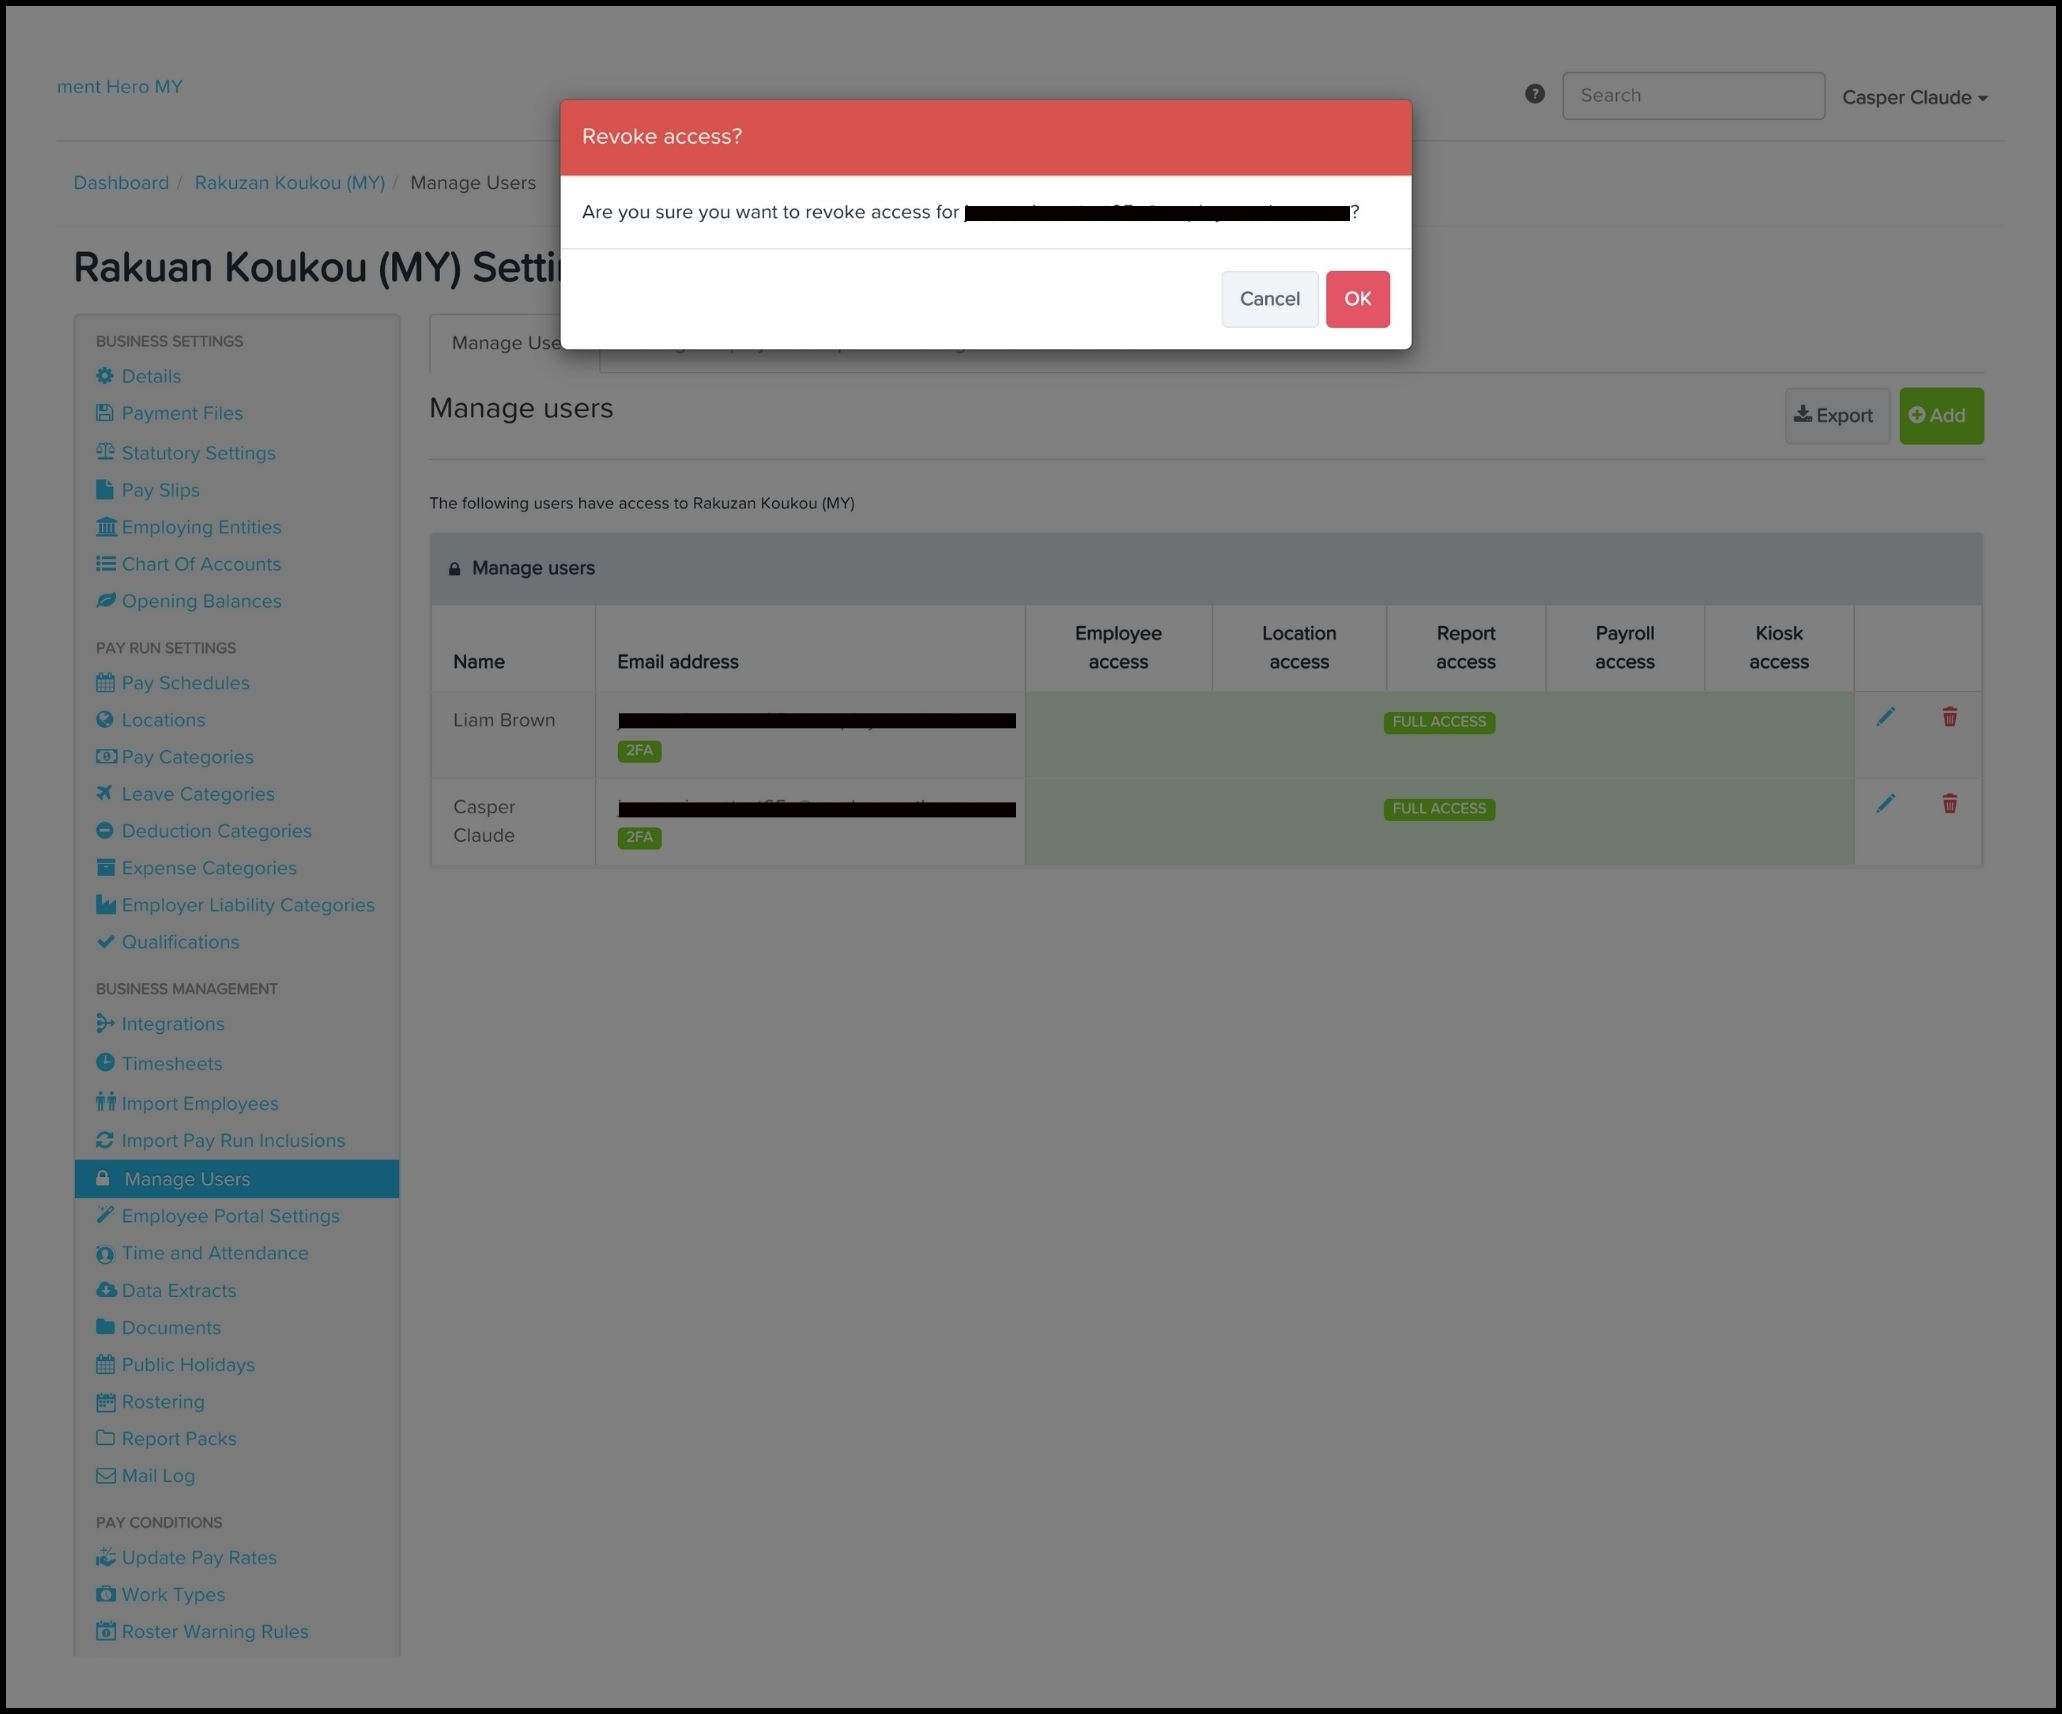2062x1714 pixels.
Task: Click the Leave Categories plane icon
Action: pyautogui.click(x=104, y=793)
